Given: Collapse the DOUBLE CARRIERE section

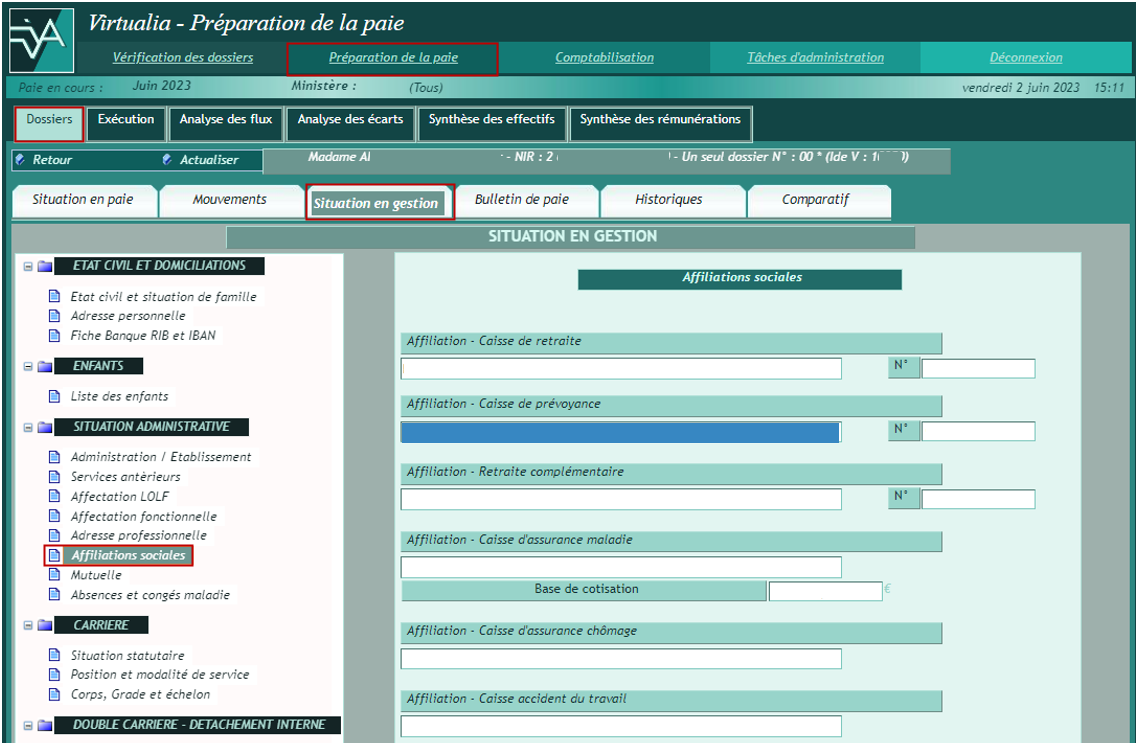Looking at the screenshot, I should 28,725.
